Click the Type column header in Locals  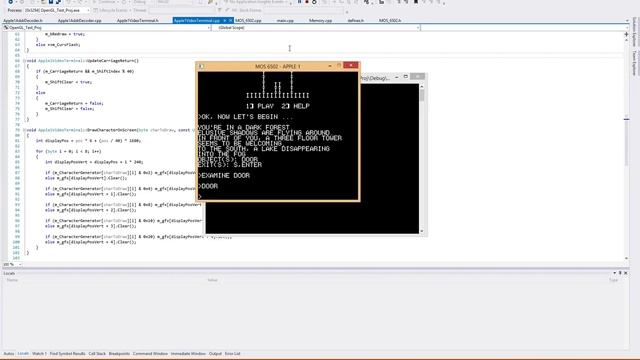pyautogui.click(x=613, y=280)
